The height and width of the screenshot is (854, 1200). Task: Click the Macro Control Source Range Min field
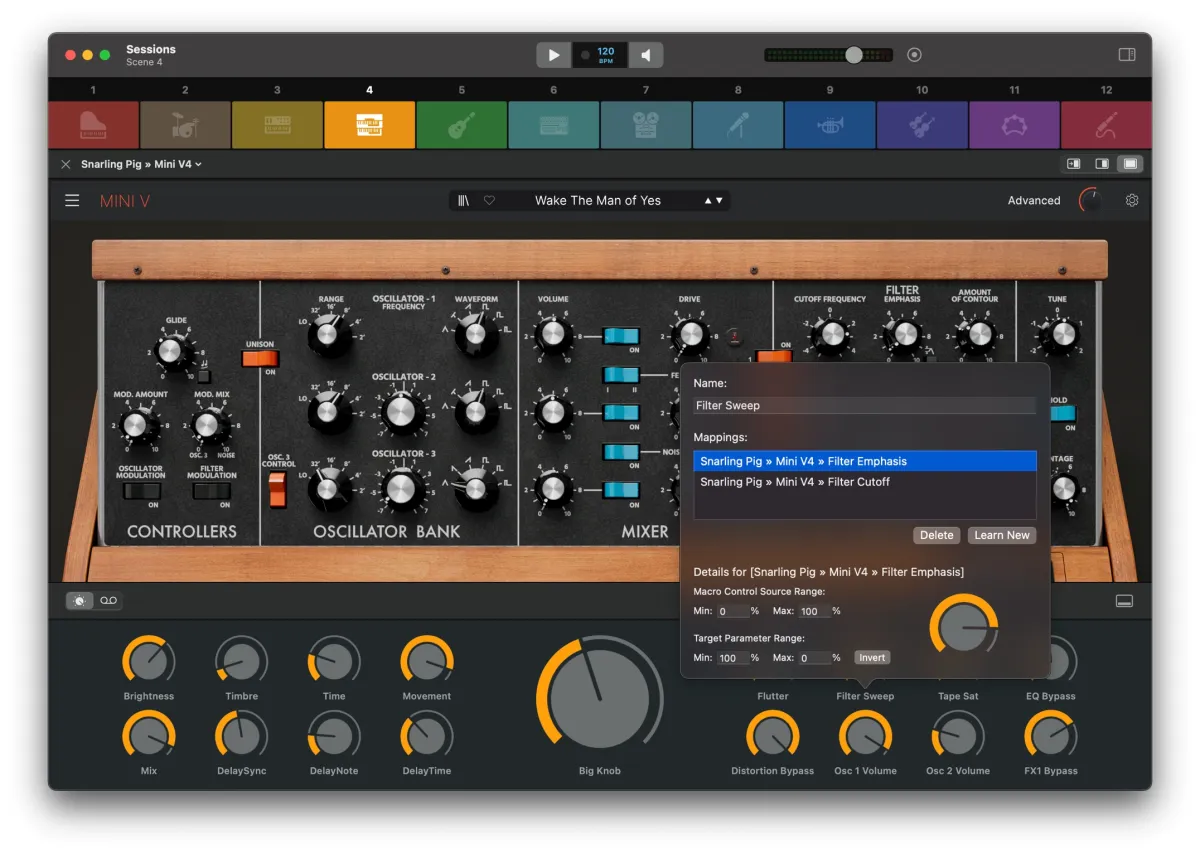click(x=733, y=611)
